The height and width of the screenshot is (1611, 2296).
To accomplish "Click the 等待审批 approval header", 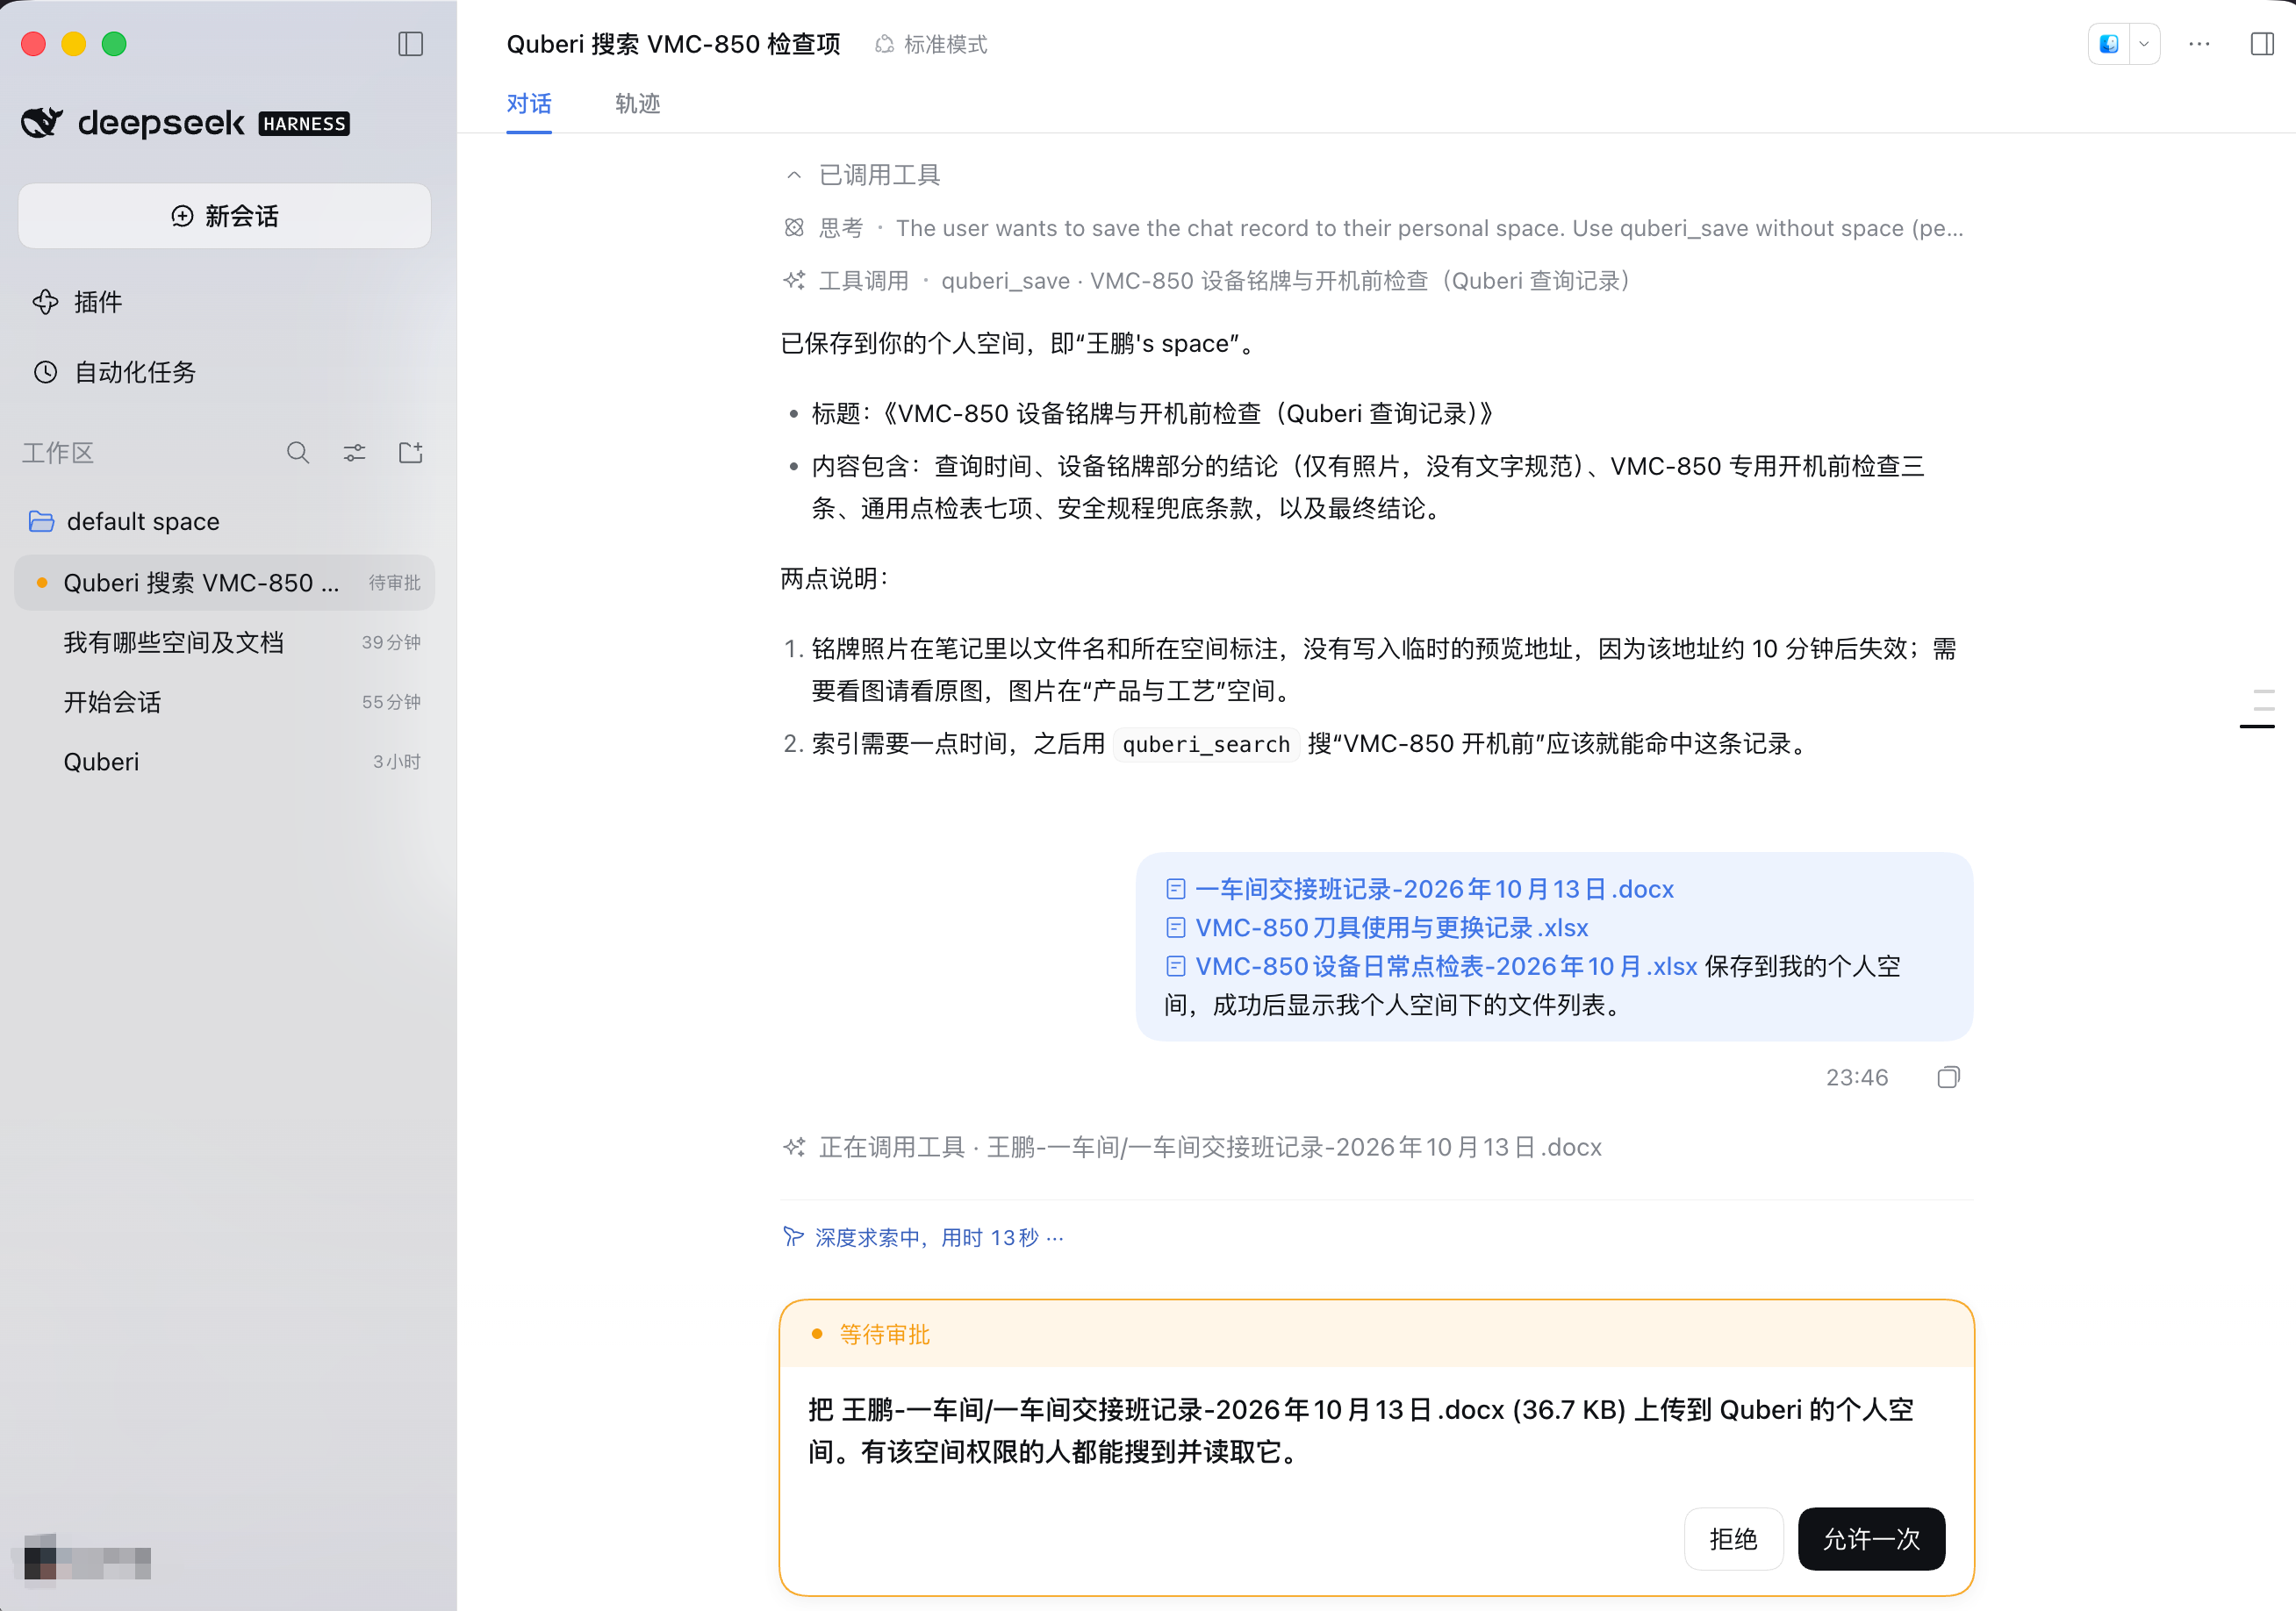I will 1377,1335.
